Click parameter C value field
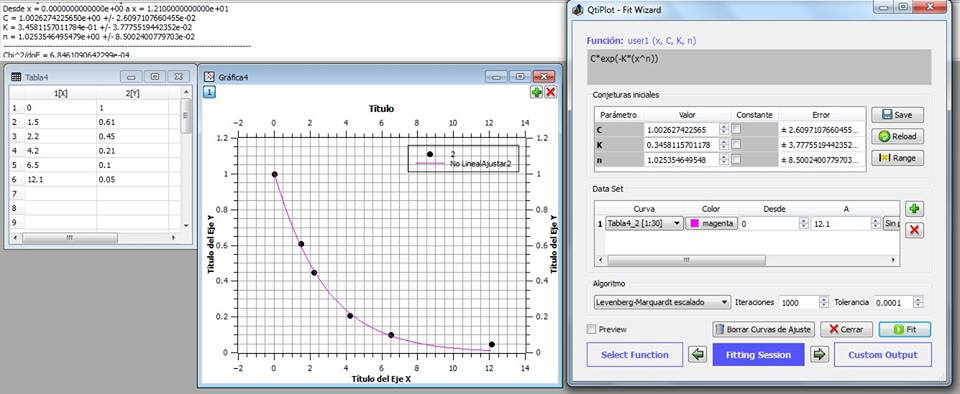This screenshot has height=394, width=960. click(x=682, y=129)
